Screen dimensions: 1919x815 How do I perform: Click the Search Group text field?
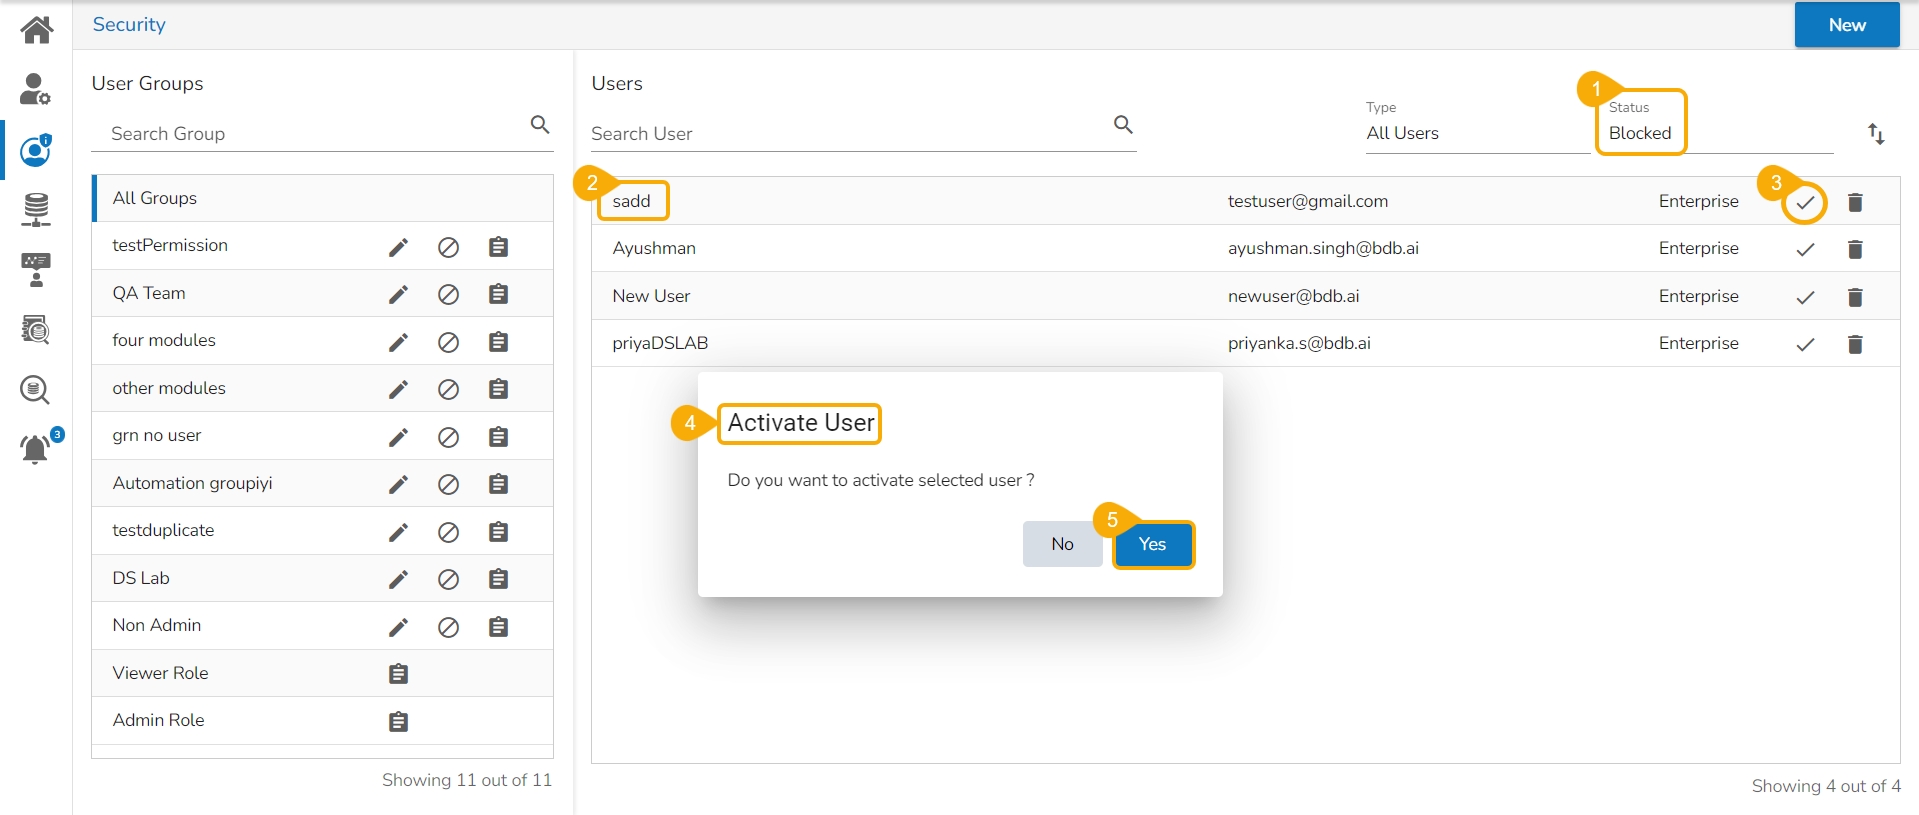310,134
